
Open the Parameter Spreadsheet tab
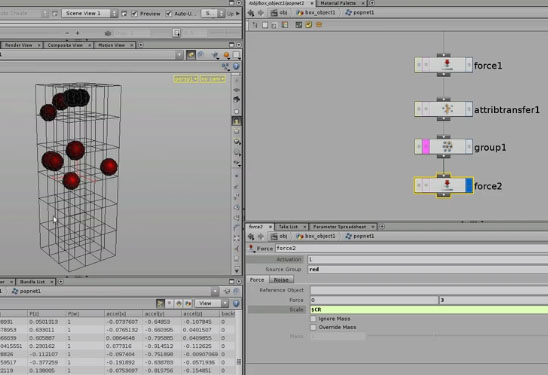point(340,227)
